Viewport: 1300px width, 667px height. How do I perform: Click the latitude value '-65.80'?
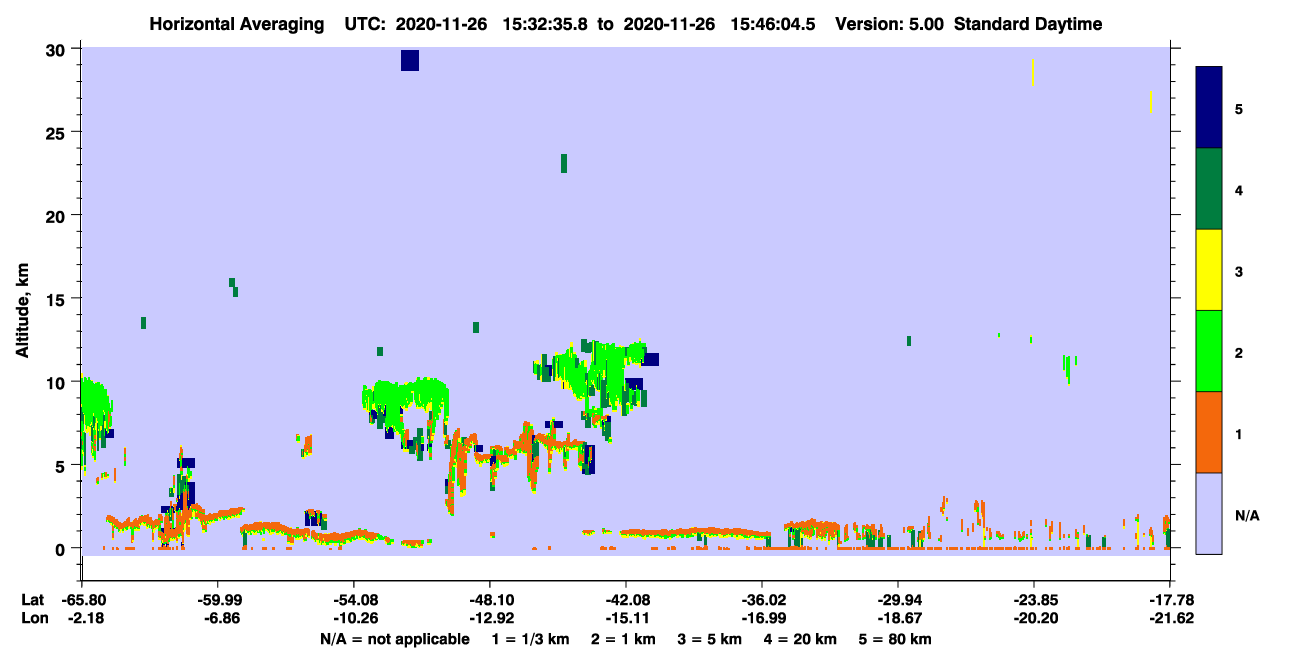82,600
